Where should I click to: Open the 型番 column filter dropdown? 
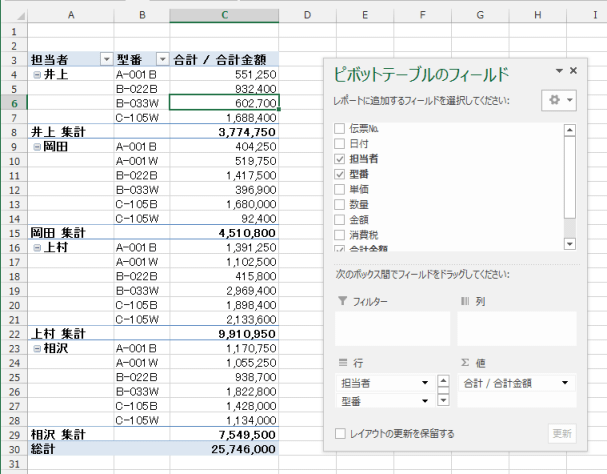(161, 60)
